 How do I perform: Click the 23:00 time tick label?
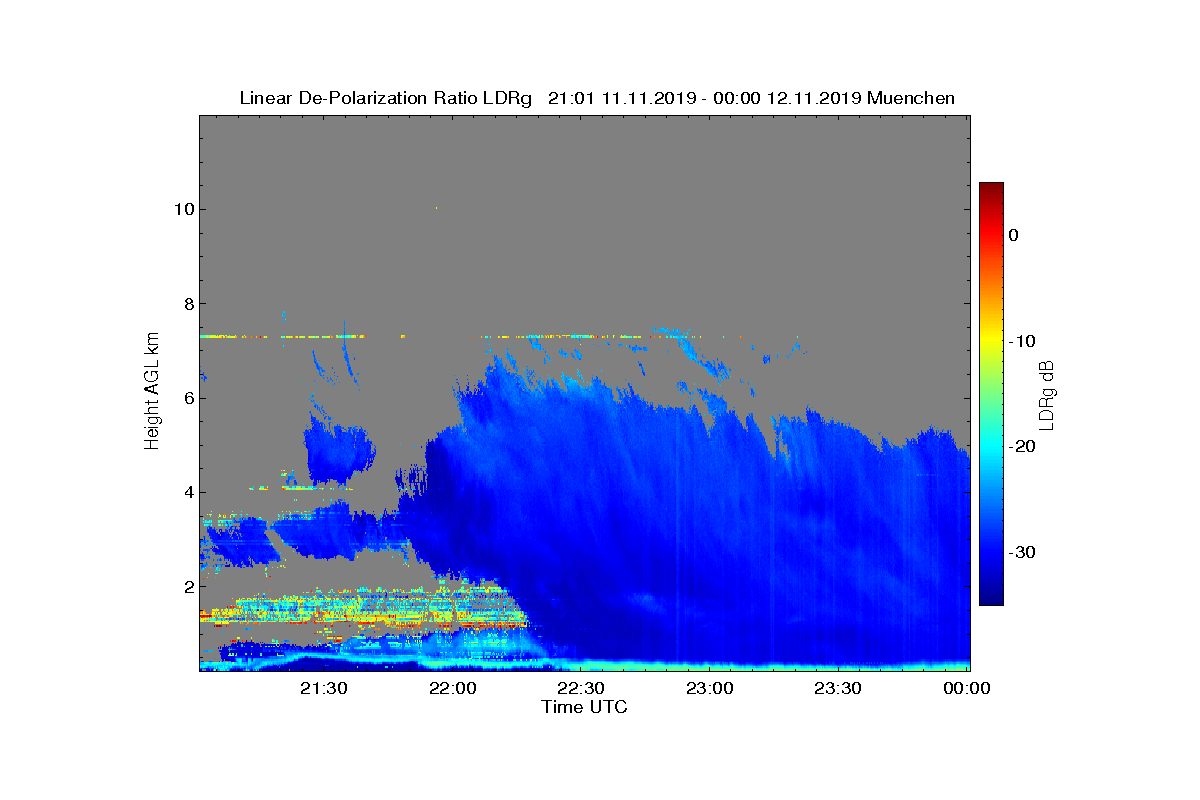710,688
